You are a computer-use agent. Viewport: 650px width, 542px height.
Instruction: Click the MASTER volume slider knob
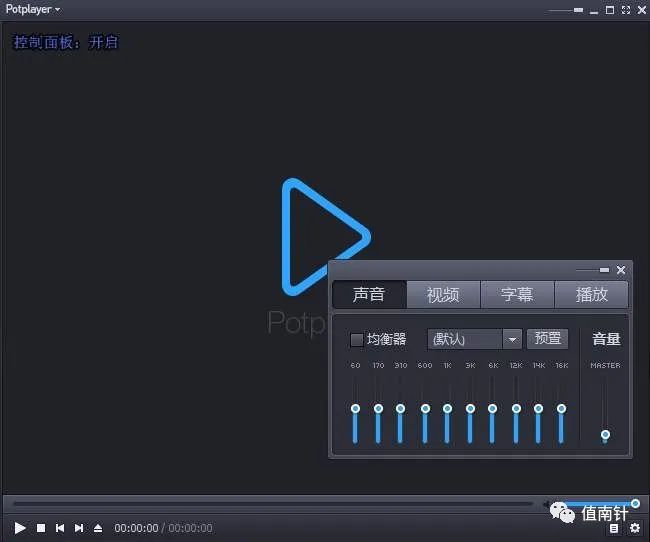[x=605, y=435]
